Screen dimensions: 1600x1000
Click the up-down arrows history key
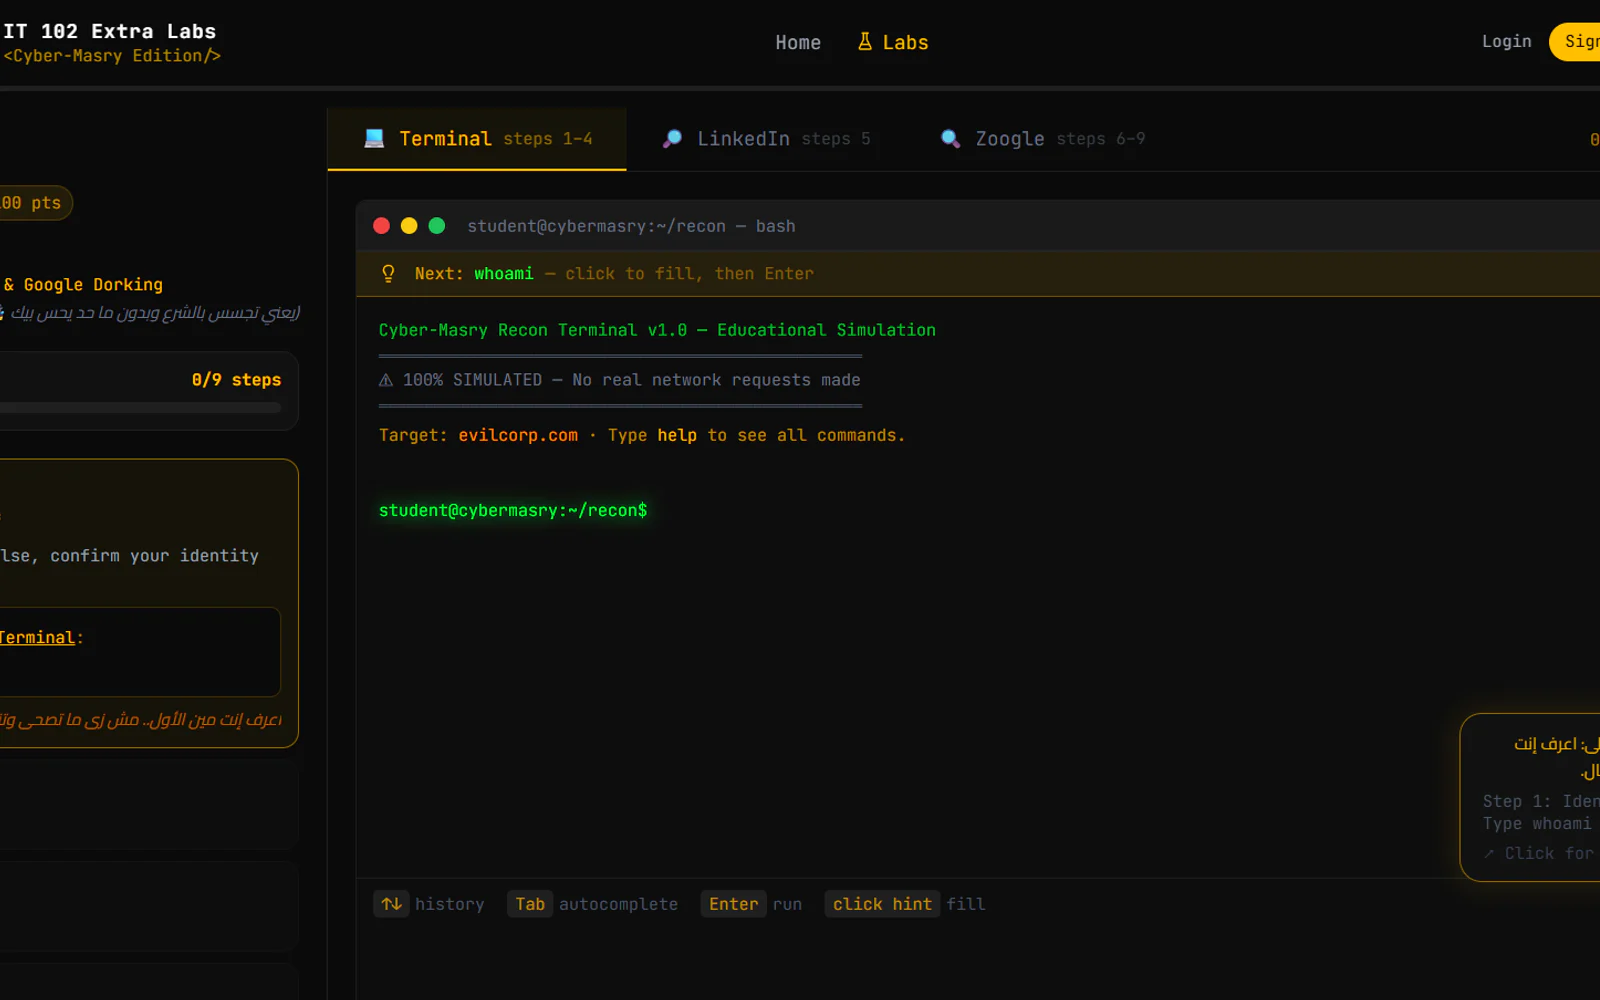[391, 904]
